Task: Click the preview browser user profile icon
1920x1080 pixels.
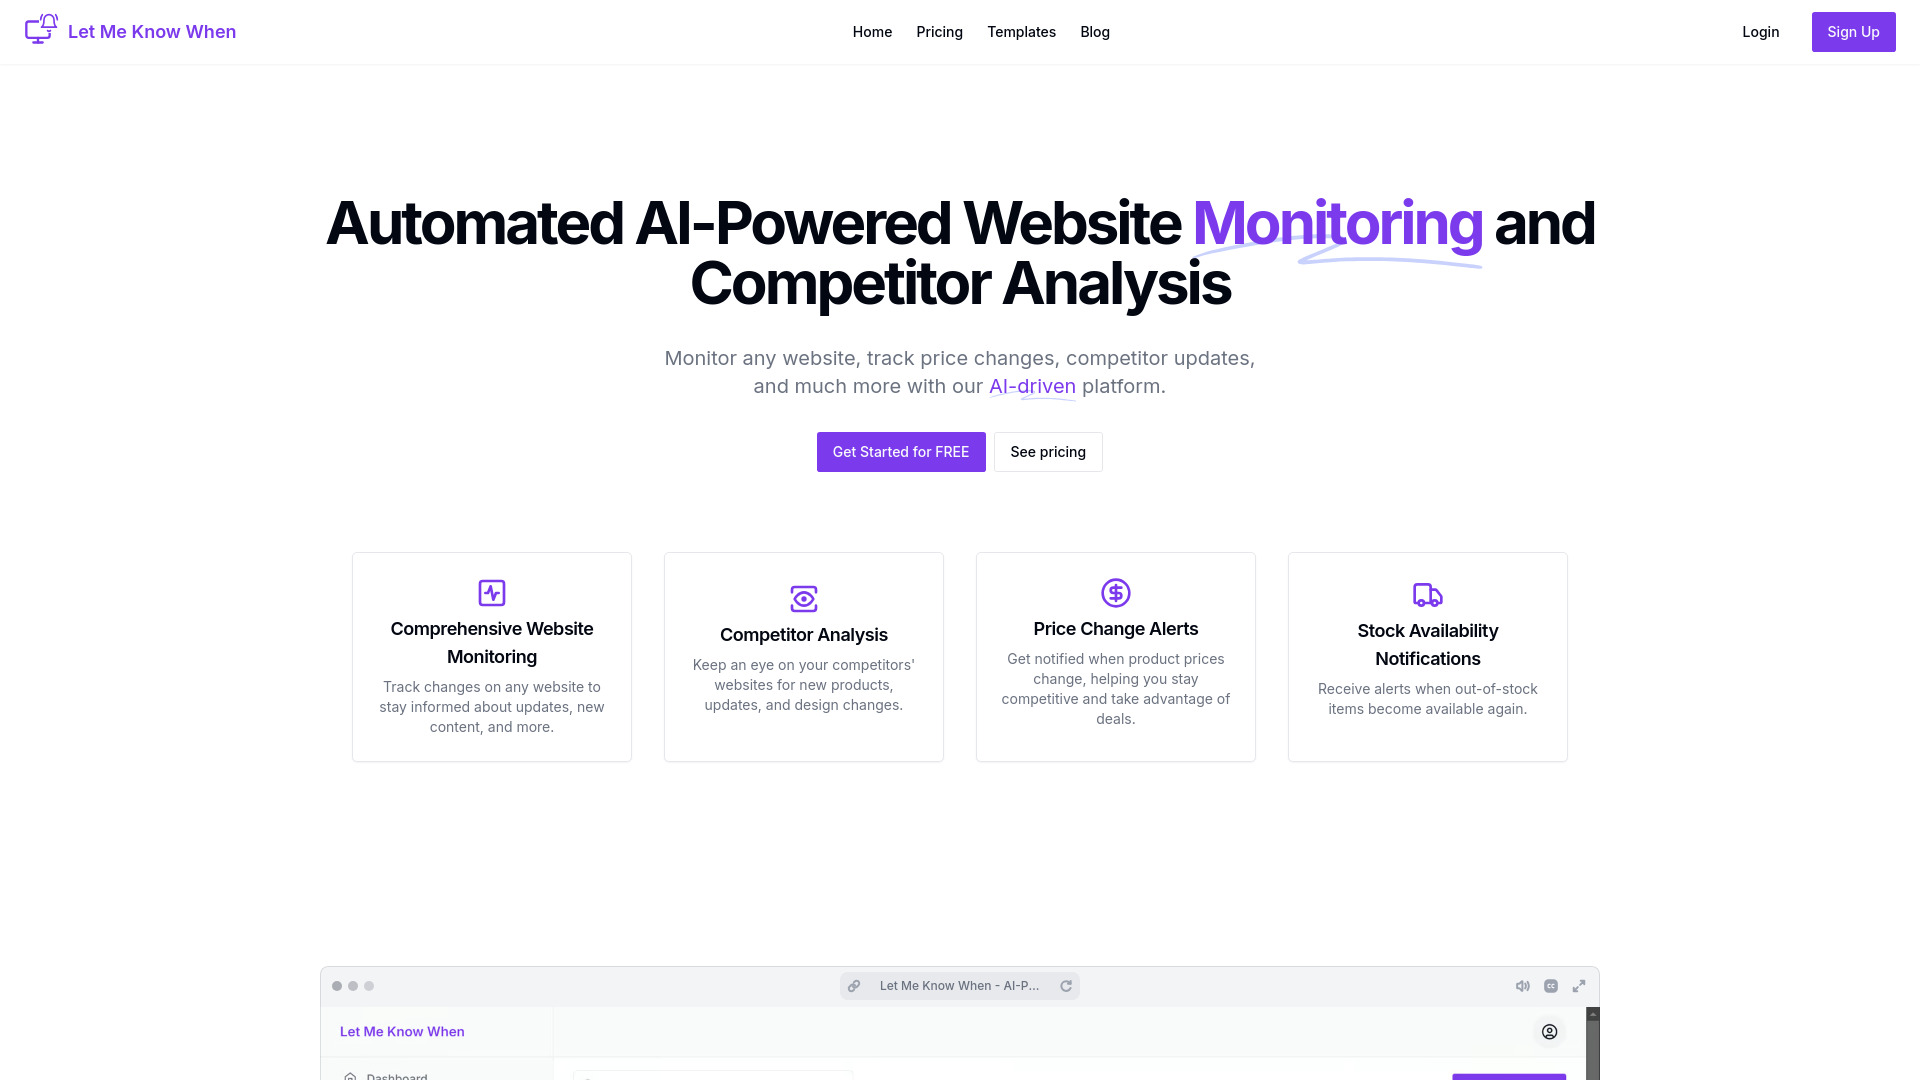Action: pos(1549,1031)
